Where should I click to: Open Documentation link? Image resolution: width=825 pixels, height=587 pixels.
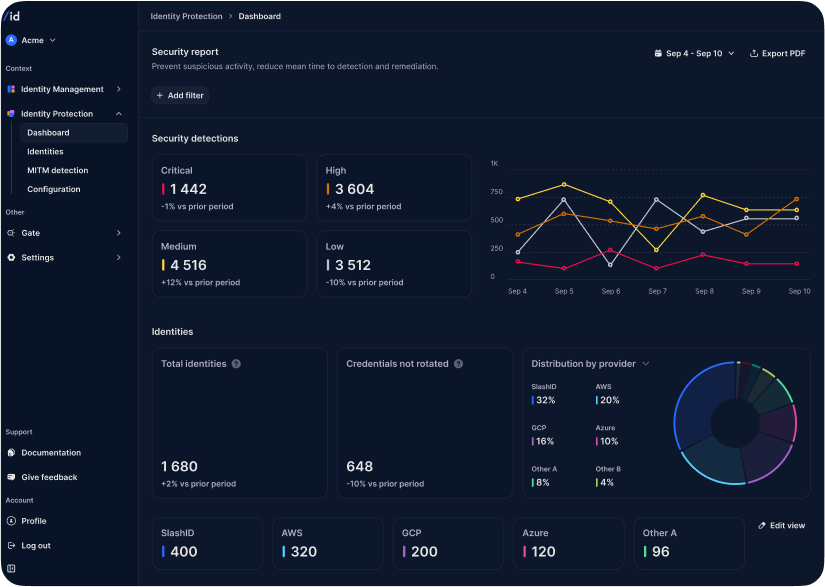[51, 452]
